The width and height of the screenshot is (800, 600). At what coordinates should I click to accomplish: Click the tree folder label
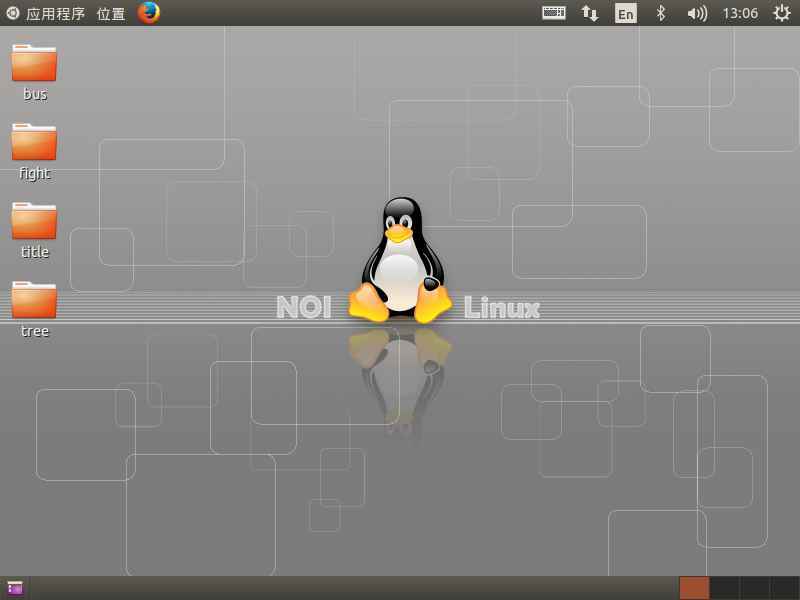point(35,331)
